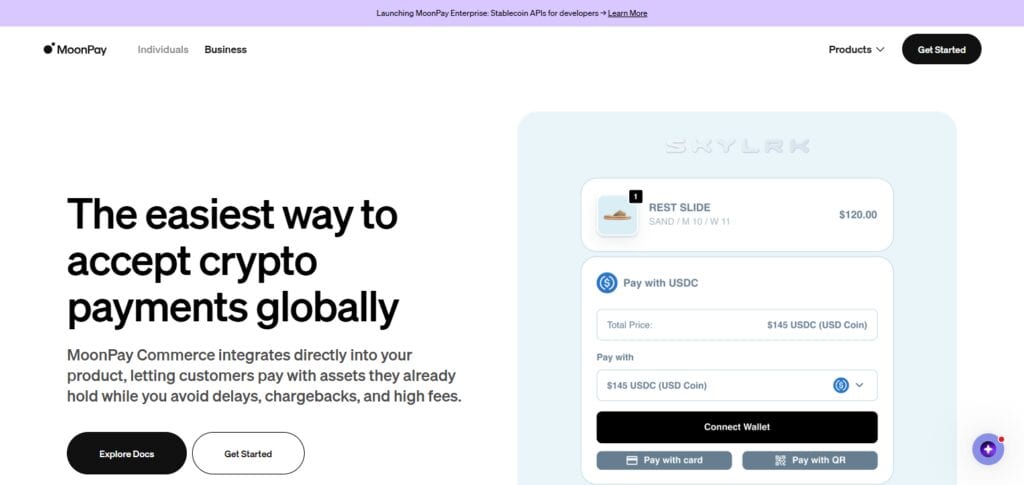Expand the Products menu chevron
Image resolution: width=1024 pixels, height=485 pixels.
(880, 50)
